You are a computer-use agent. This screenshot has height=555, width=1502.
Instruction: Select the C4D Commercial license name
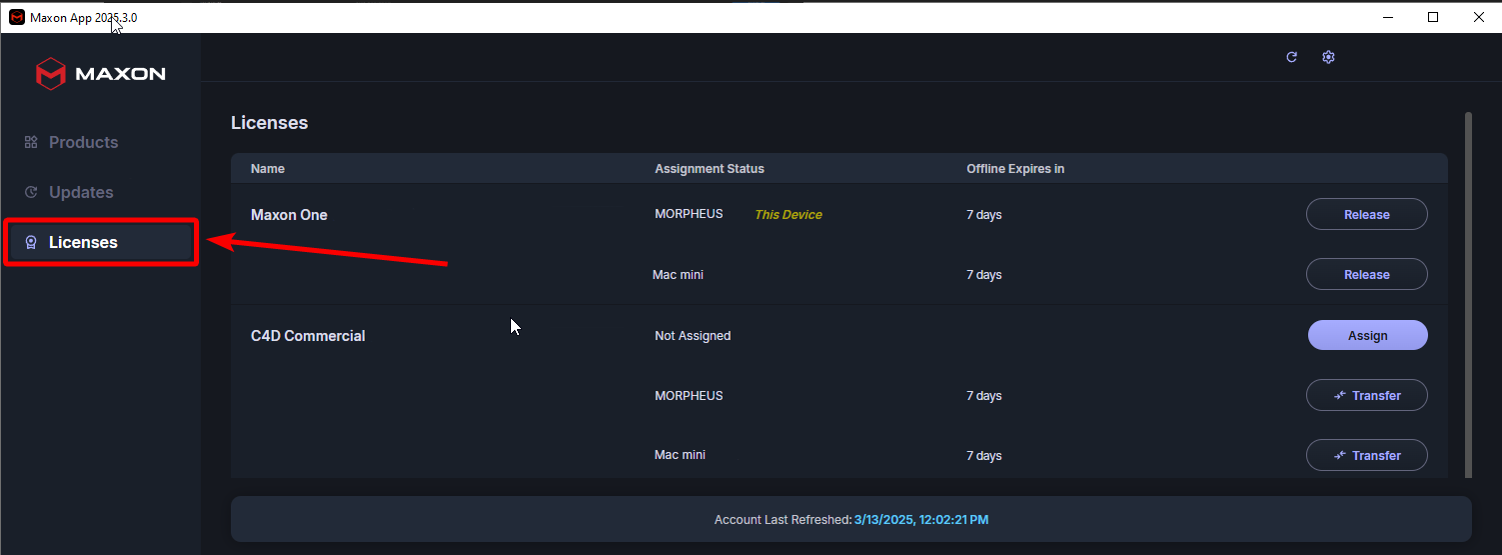coord(308,336)
